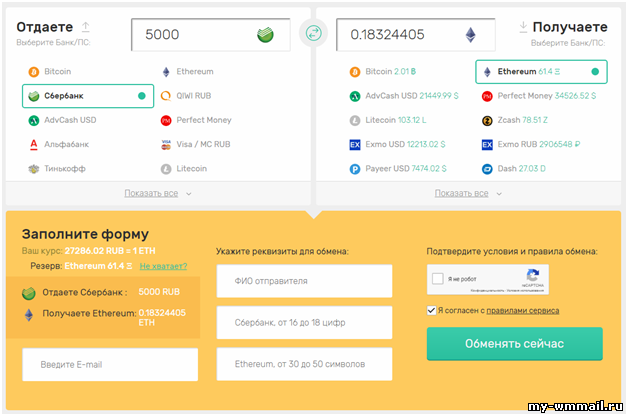Click the Perfect Money icon in Получаете list

487,96
